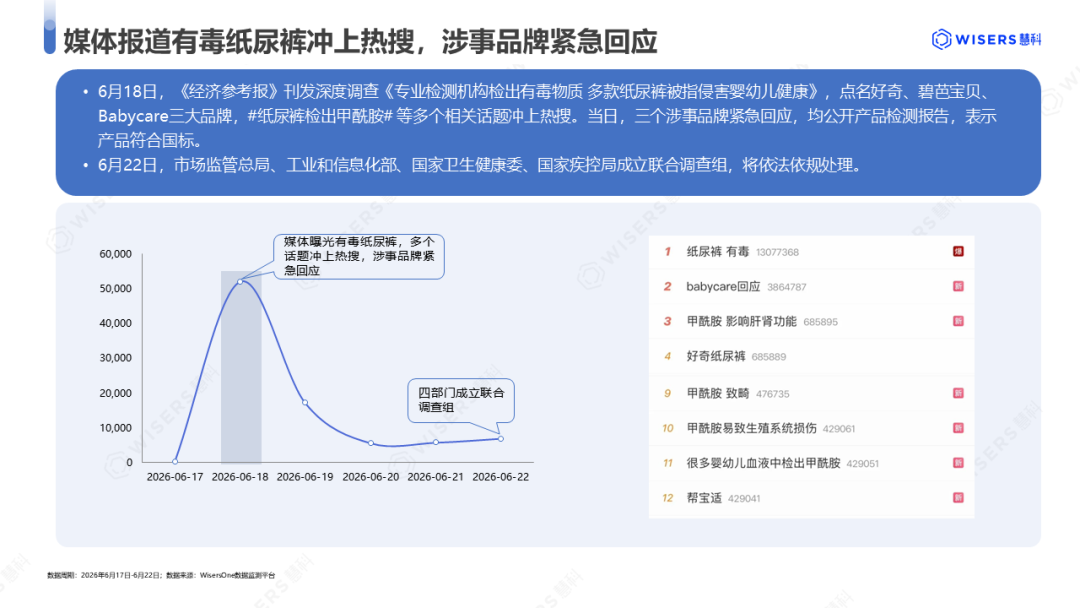Open hot search topic 纸尿裤 有毒
This screenshot has width=1080, height=608.
coord(718,252)
